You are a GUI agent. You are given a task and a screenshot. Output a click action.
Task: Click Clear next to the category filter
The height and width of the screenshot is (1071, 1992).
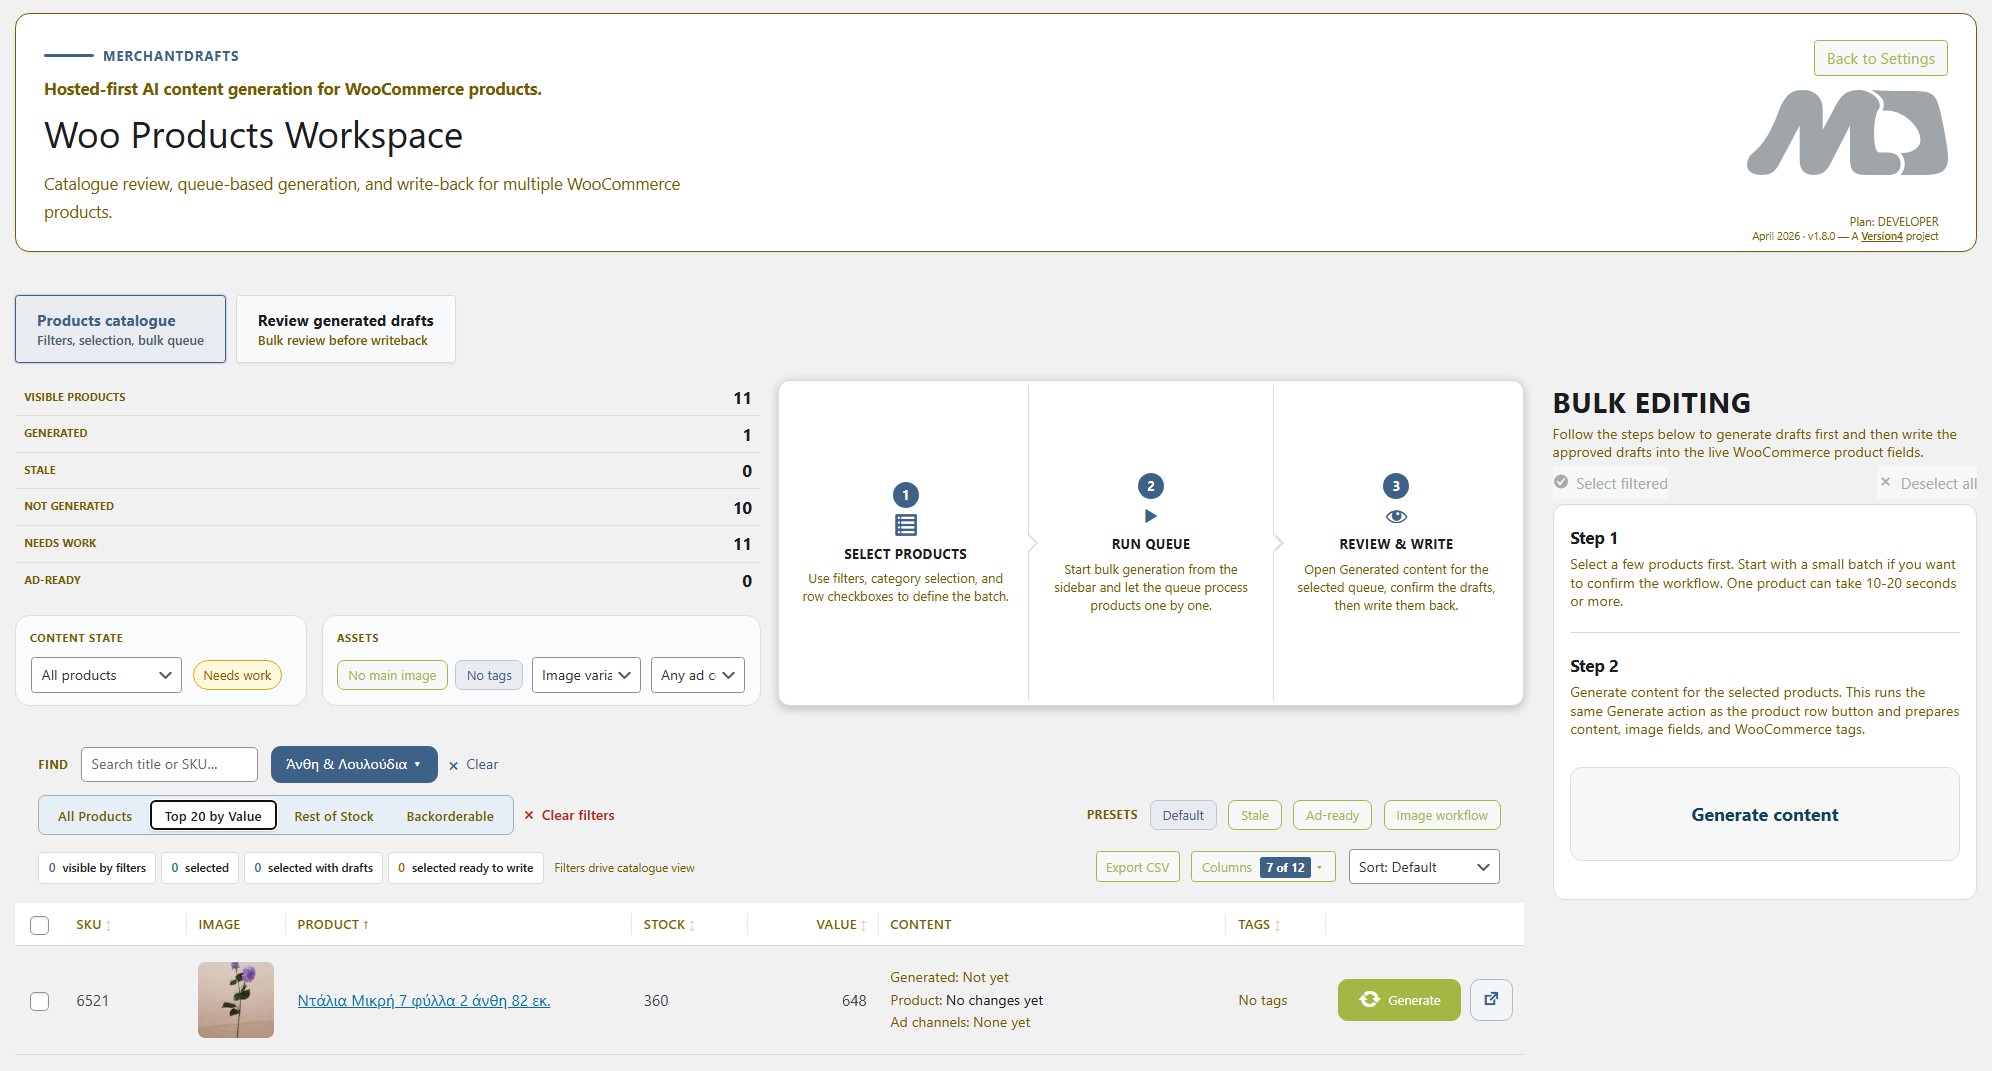tap(473, 764)
